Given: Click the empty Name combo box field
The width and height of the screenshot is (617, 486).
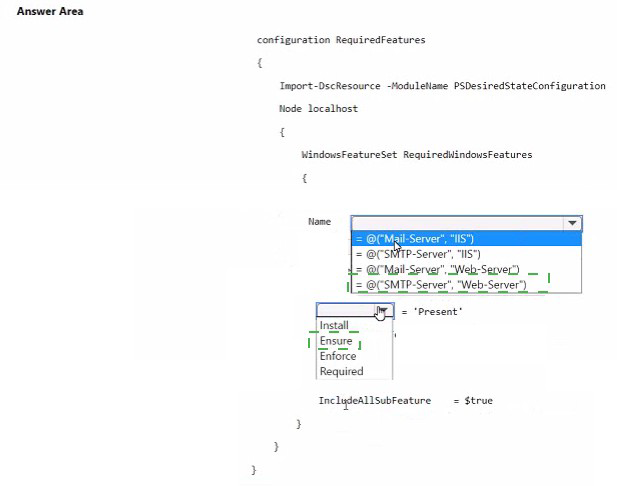Looking at the screenshot, I should click(456, 224).
